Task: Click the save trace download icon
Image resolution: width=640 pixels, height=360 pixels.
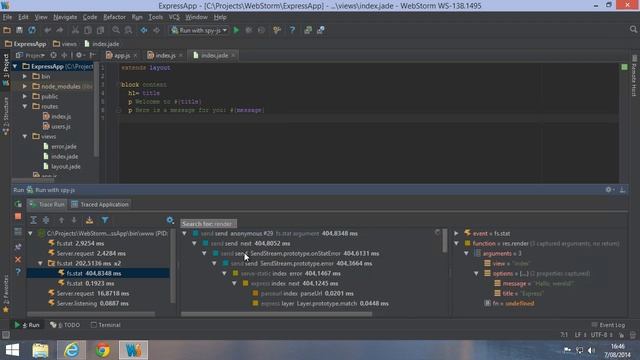Action: tap(89, 220)
